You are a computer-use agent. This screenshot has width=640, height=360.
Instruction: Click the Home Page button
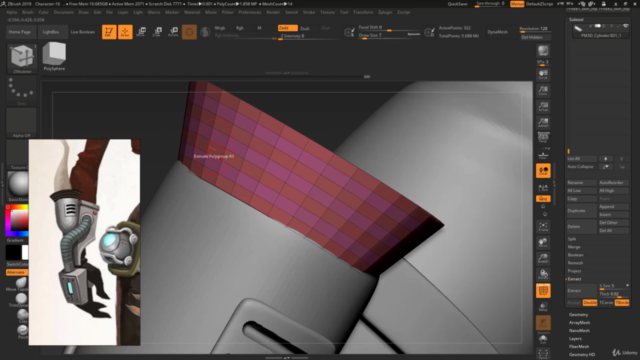[x=20, y=32]
